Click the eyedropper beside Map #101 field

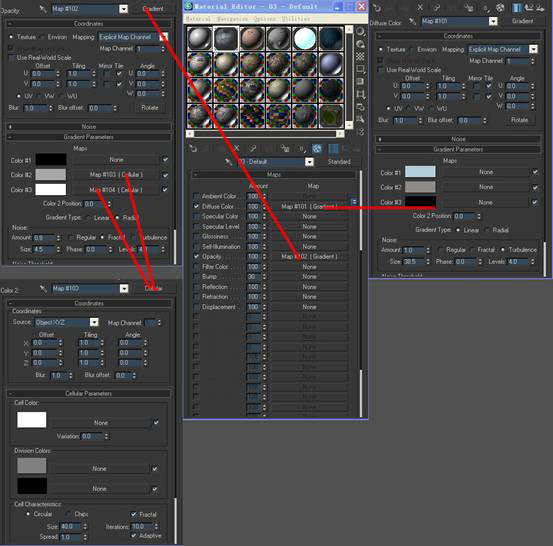pyautogui.click(x=412, y=21)
